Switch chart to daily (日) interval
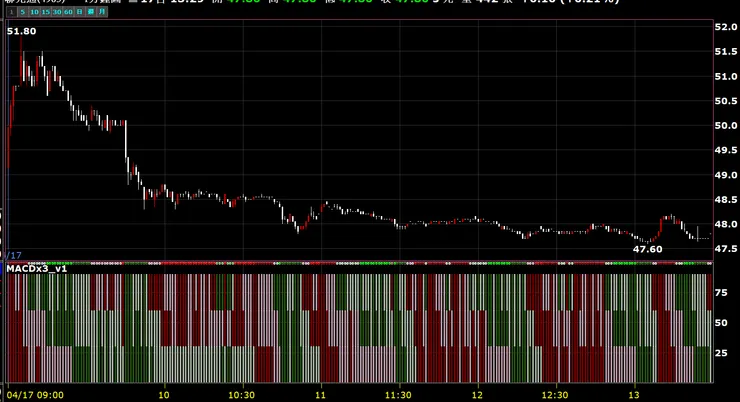Screen dimensions: 740x402 [x=80, y=12]
